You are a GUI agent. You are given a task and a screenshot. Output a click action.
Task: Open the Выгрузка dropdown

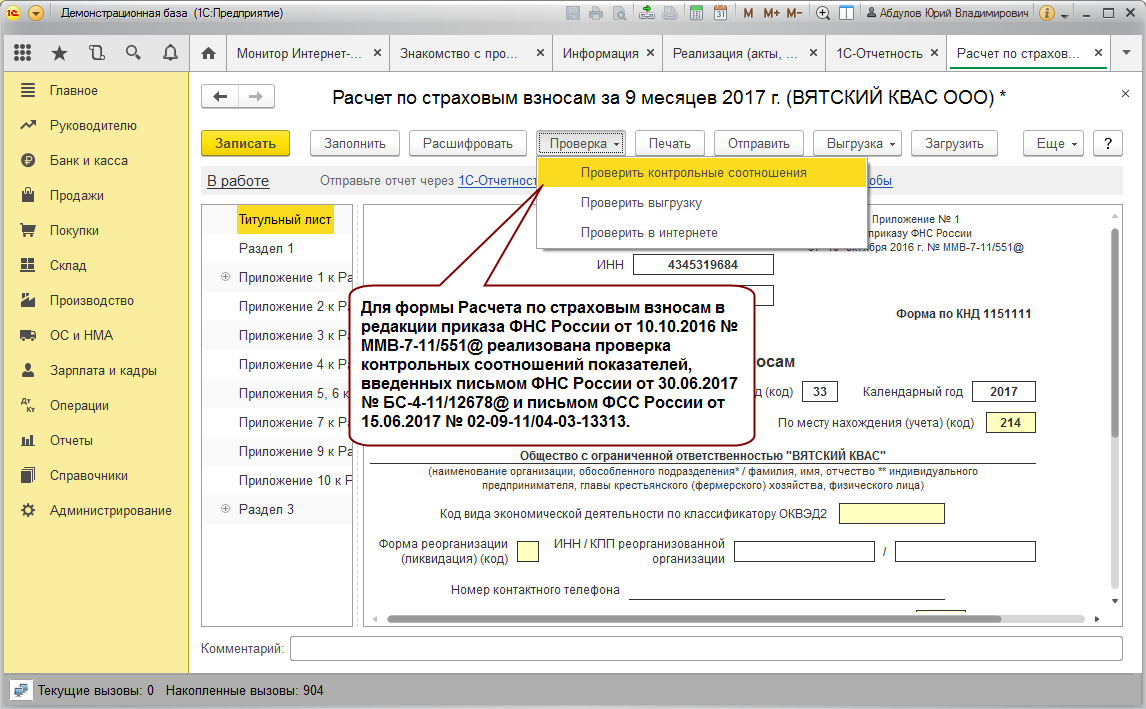click(x=857, y=143)
